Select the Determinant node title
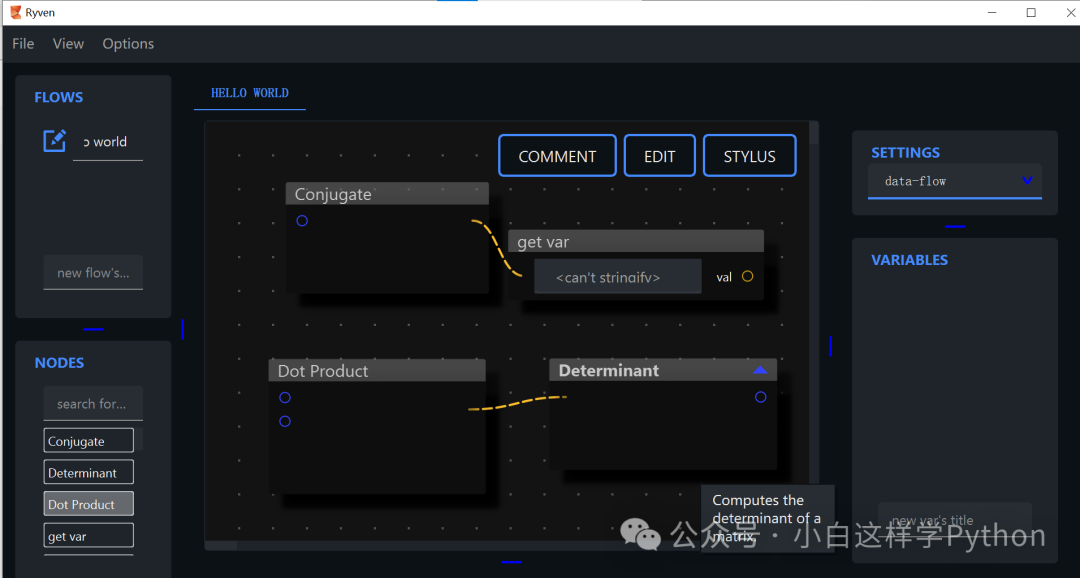The width and height of the screenshot is (1080, 578). point(608,370)
